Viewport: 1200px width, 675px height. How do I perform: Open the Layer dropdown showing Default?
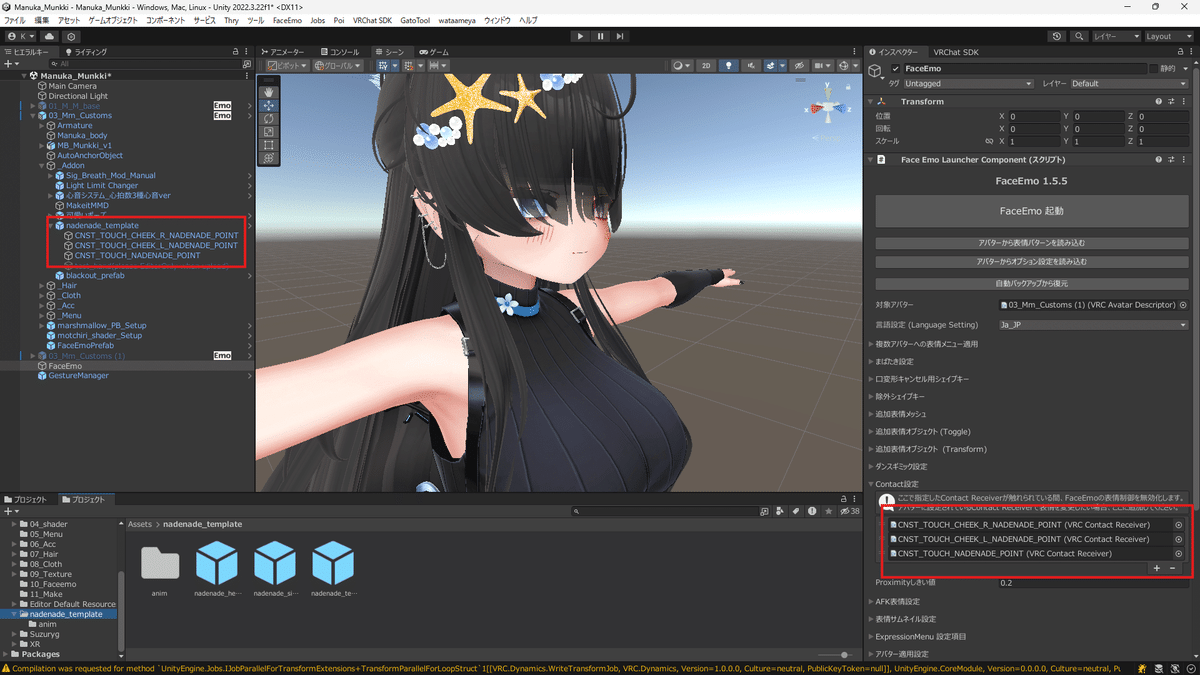coord(1129,84)
